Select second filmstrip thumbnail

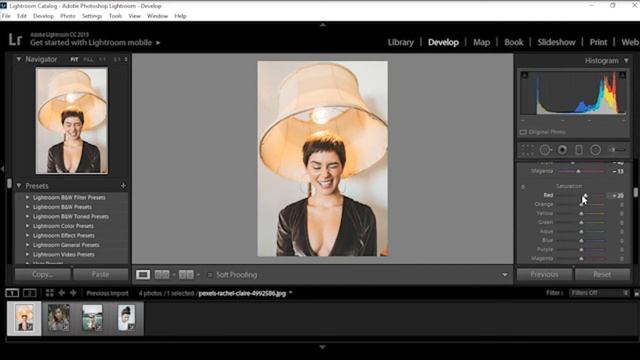pyautogui.click(x=58, y=318)
